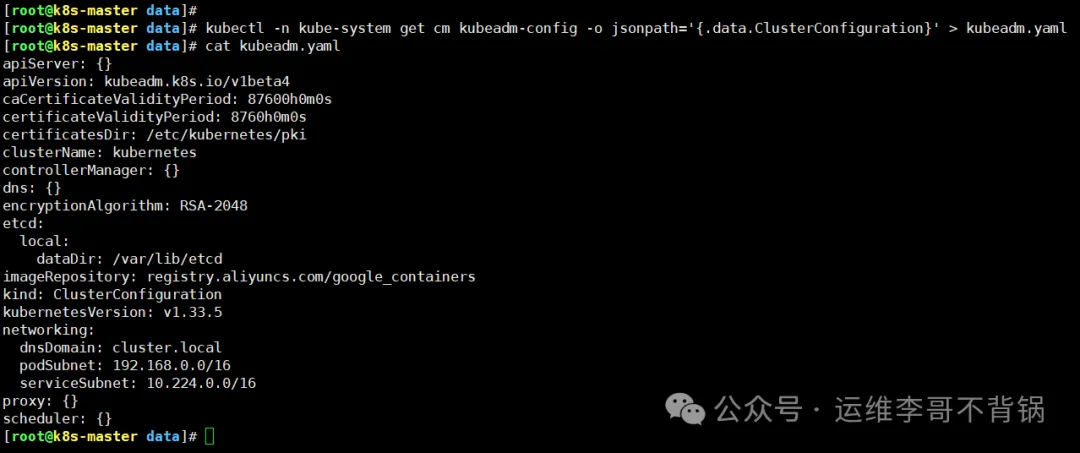The height and width of the screenshot is (453, 1080).
Task: Click the green cursor block at the prompt
Action: pyautogui.click(x=209, y=436)
